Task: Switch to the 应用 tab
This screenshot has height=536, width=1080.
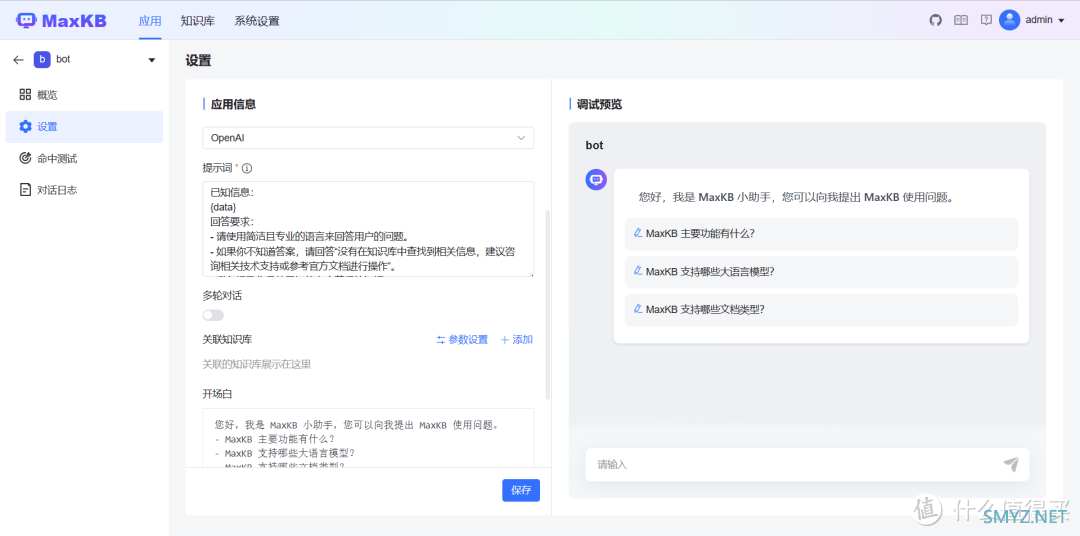Action: [x=149, y=21]
